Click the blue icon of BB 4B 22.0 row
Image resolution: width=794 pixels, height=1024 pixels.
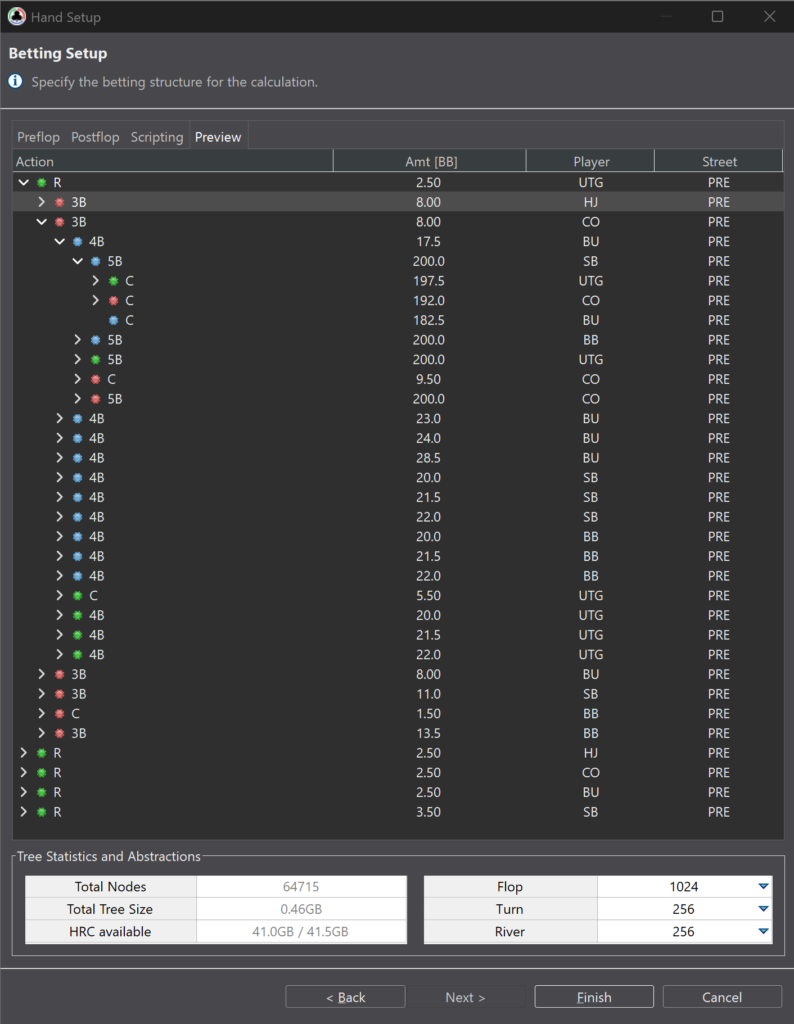click(x=78, y=576)
